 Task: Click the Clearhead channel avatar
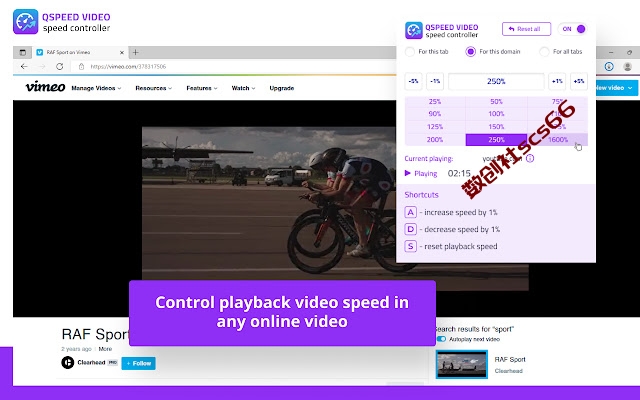point(68,362)
